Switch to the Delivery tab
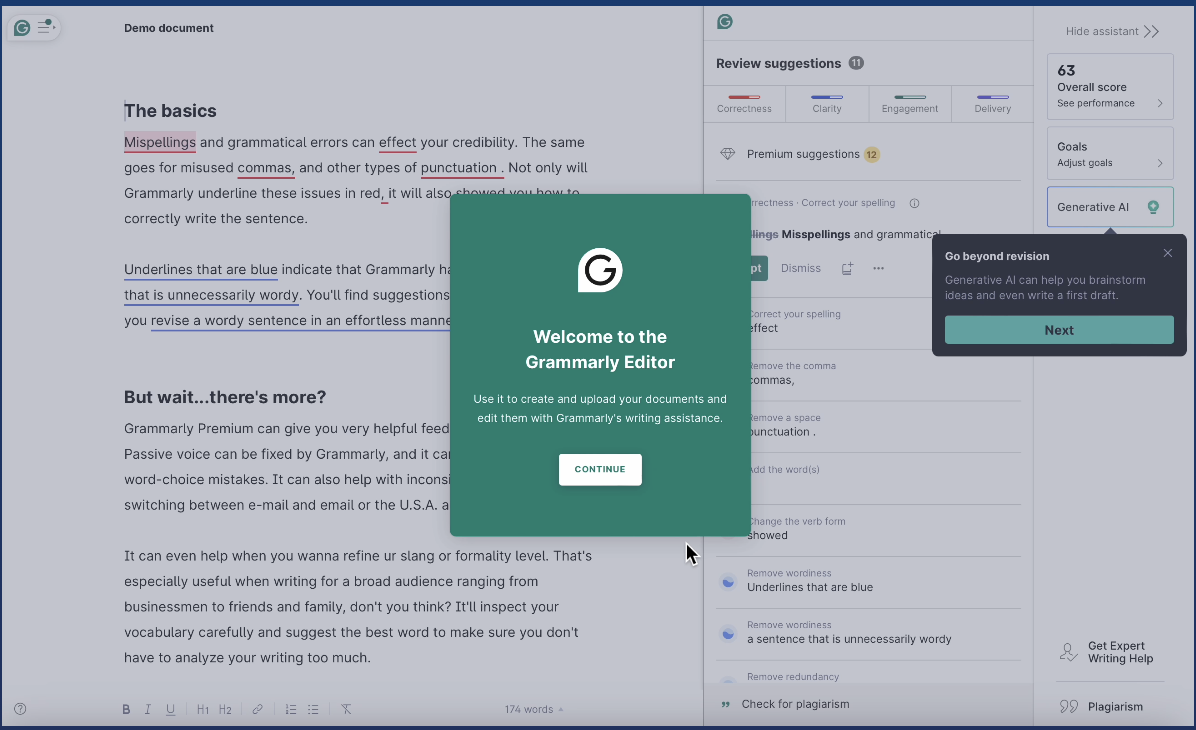The height and width of the screenshot is (730, 1196). pyautogui.click(x=992, y=104)
